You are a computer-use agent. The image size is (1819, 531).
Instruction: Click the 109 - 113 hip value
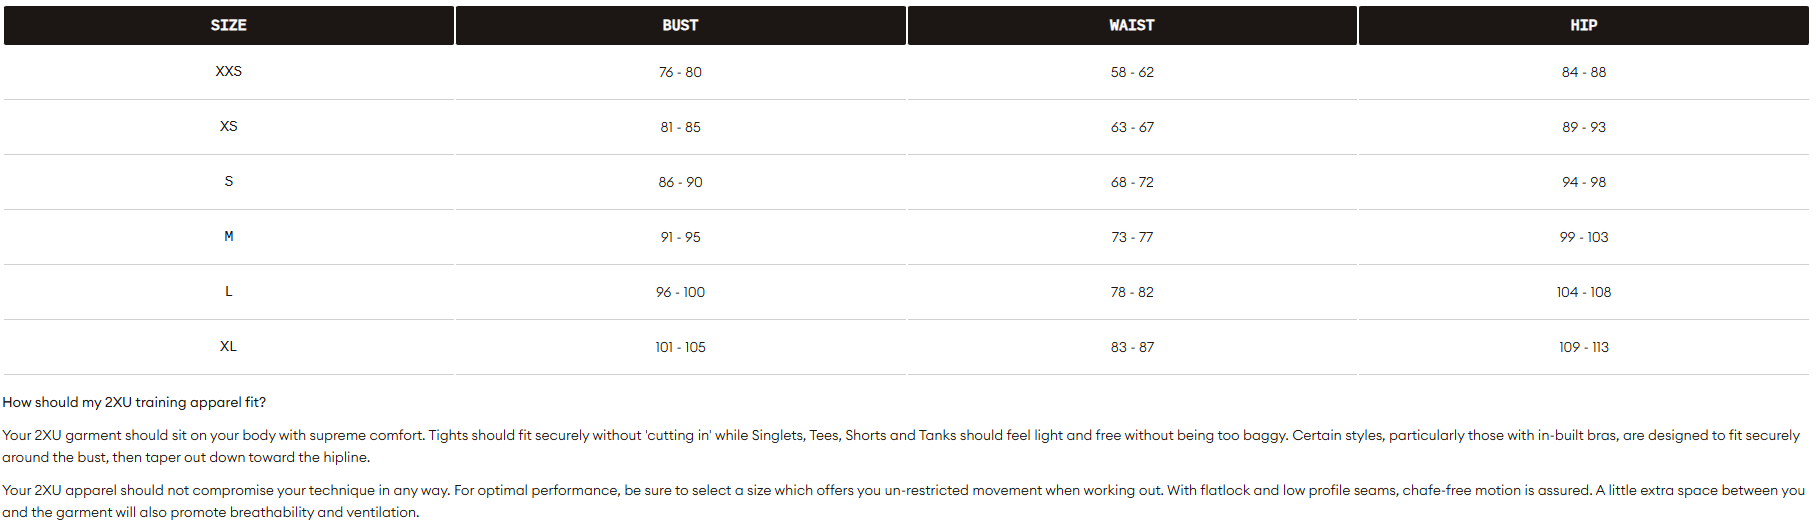pos(1584,347)
